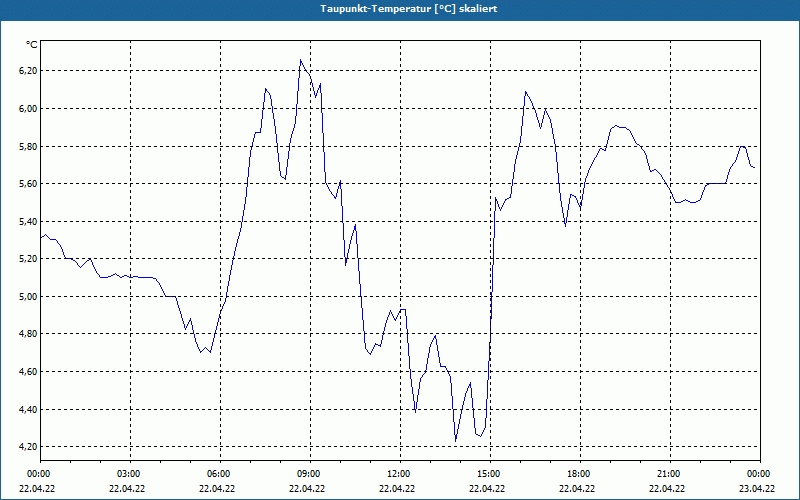Select the 6,20 y-axis value

(x=28, y=71)
